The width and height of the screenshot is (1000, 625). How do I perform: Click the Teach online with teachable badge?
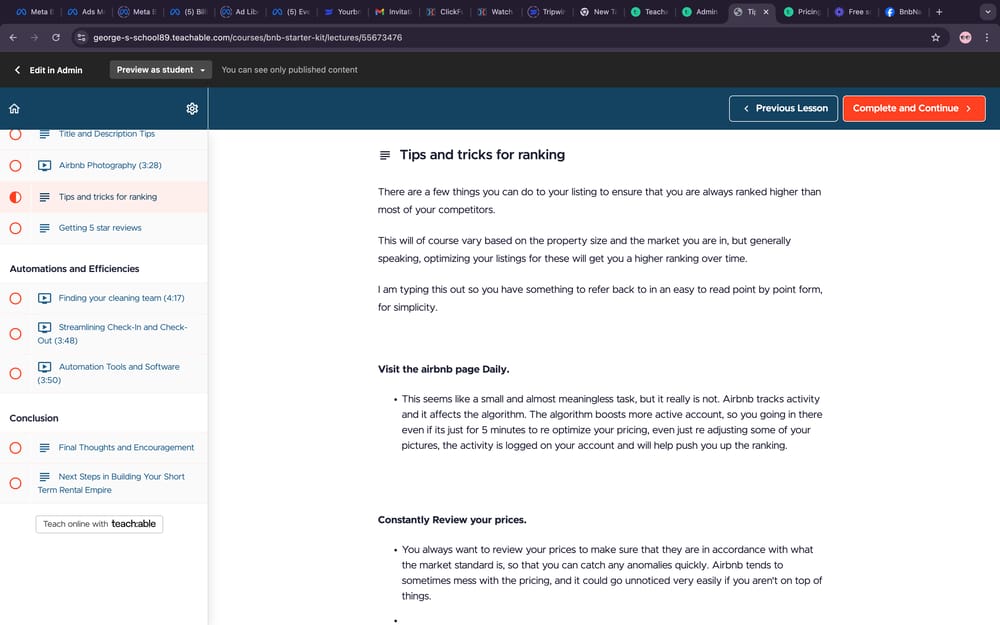(x=99, y=524)
